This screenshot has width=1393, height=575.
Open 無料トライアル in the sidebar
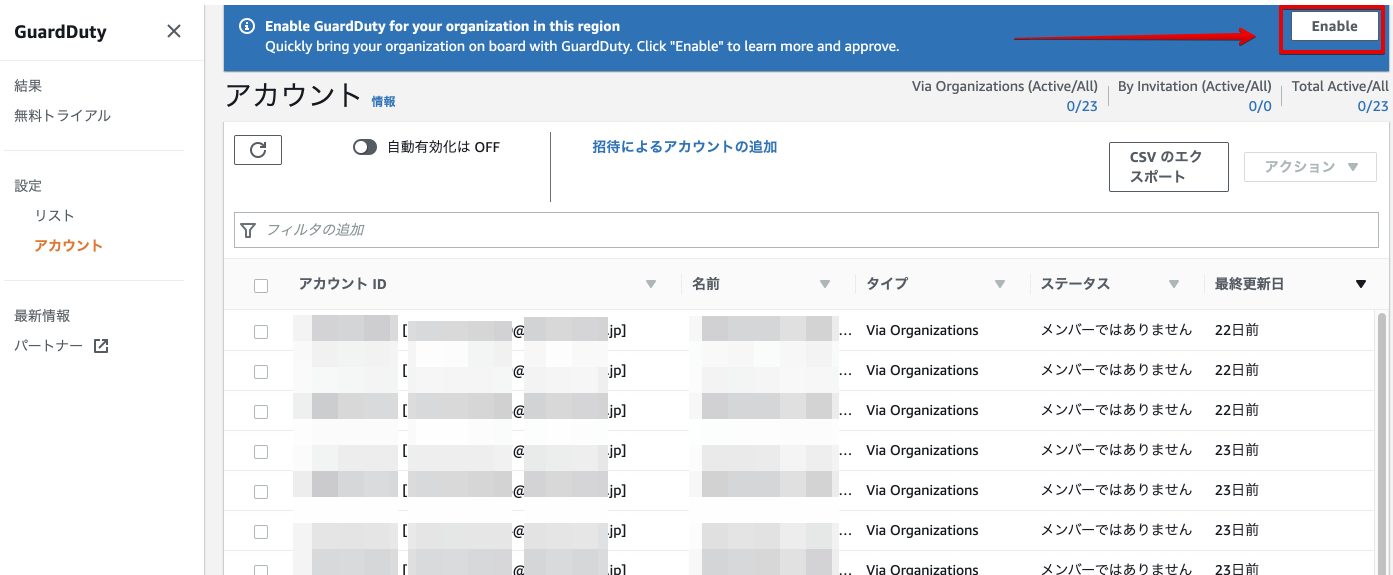pos(62,116)
